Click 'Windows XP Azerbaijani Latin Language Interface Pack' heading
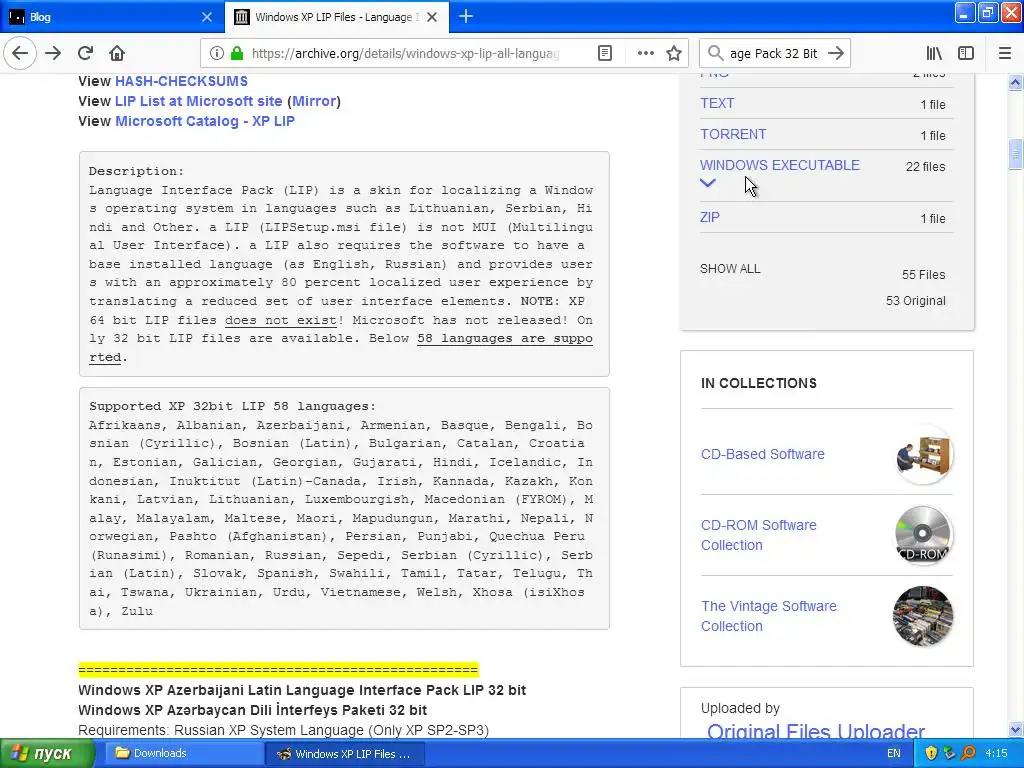 pos(302,690)
